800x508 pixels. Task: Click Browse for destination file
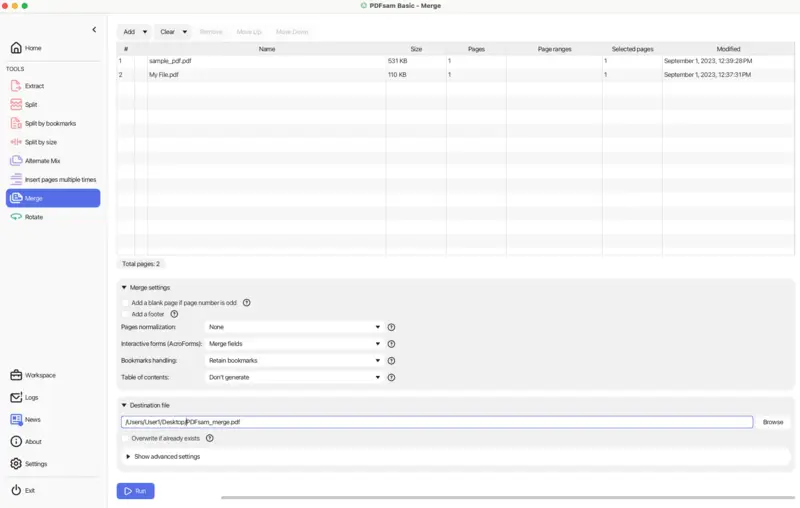click(x=773, y=422)
